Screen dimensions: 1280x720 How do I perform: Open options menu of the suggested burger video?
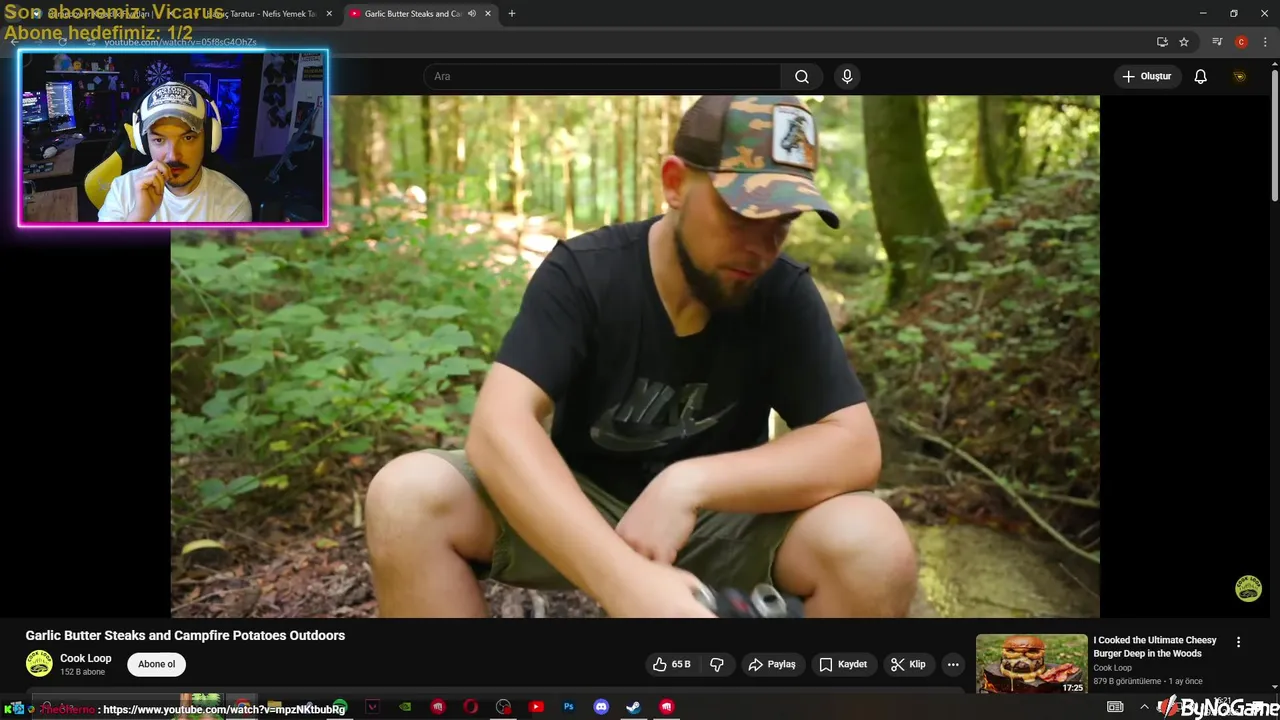click(1238, 642)
